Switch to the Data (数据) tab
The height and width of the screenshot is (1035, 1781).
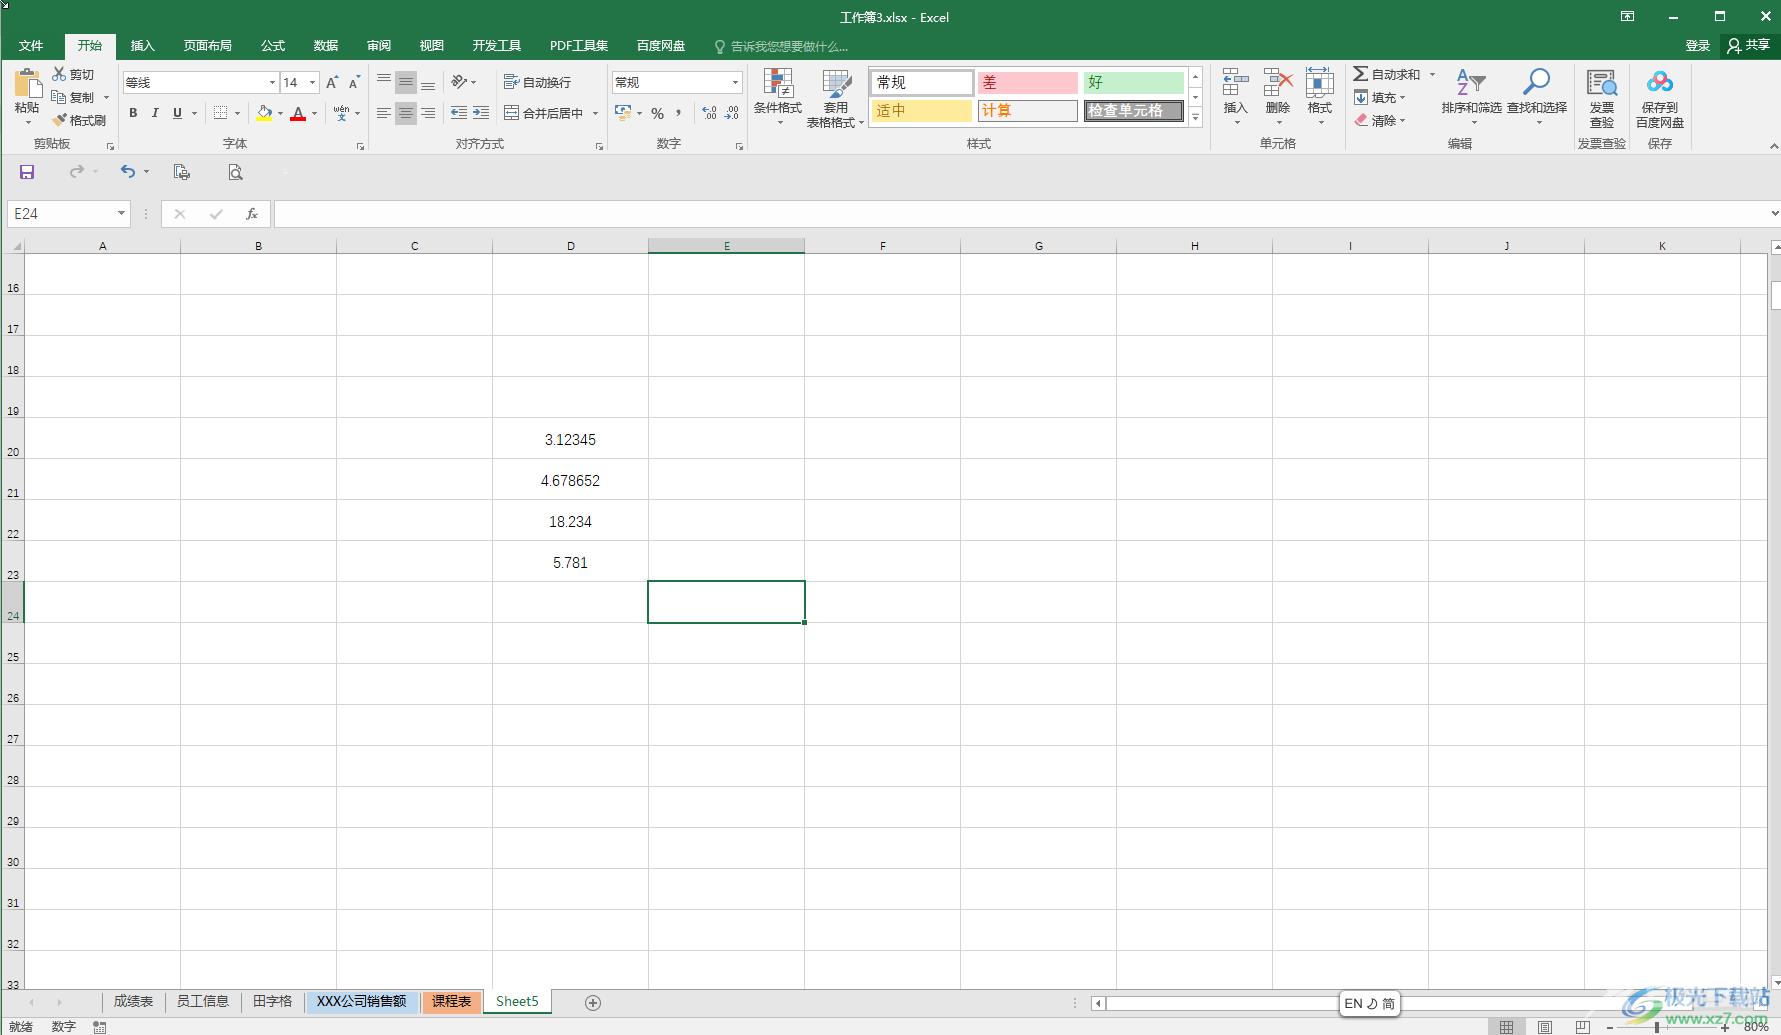pos(326,46)
